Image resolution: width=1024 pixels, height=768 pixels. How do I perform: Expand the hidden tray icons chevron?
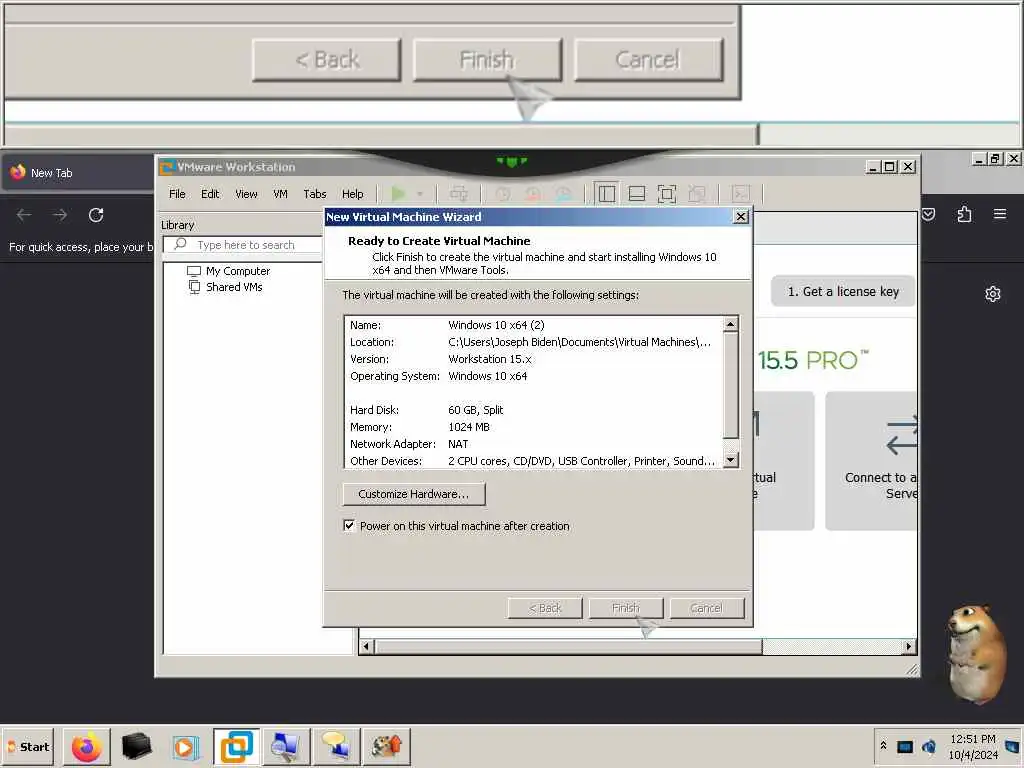(x=884, y=746)
